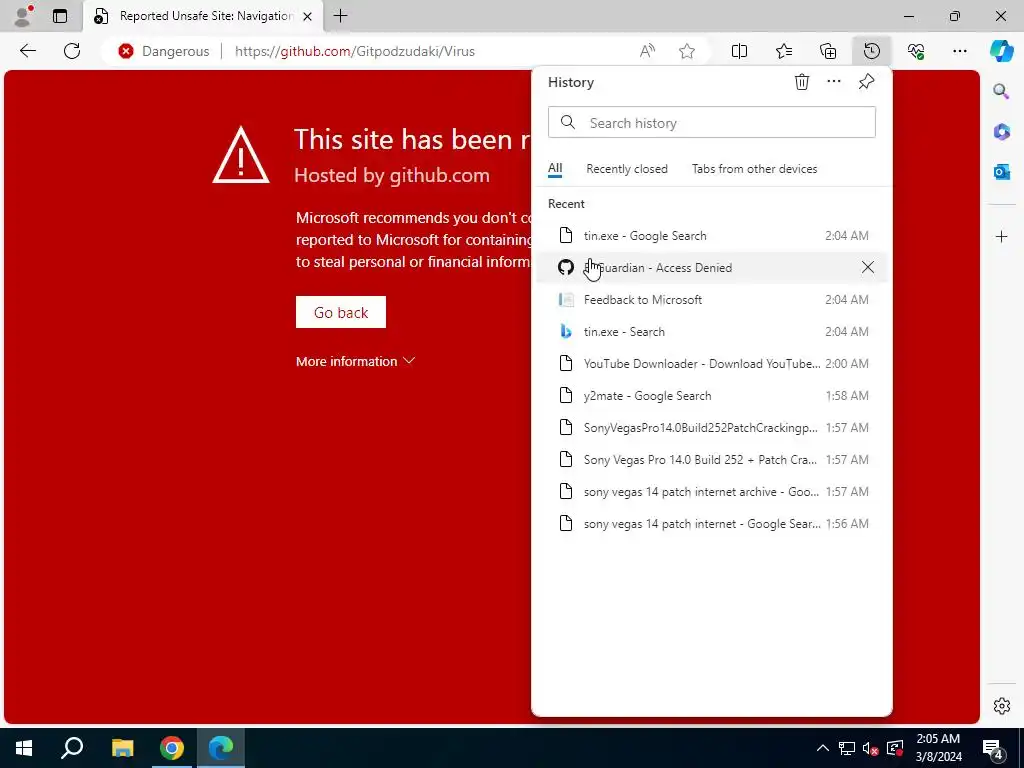Switch to Tabs from other devices
This screenshot has height=768, width=1024.
coord(754,168)
